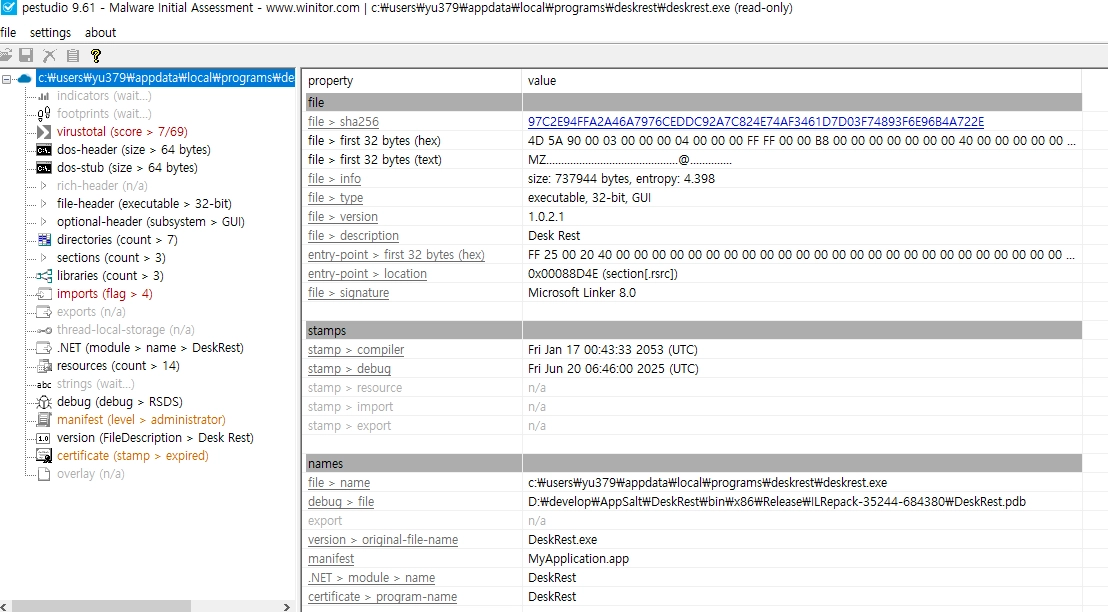Click the dos-header node icon
The width and height of the screenshot is (1108, 612).
[x=44, y=150]
